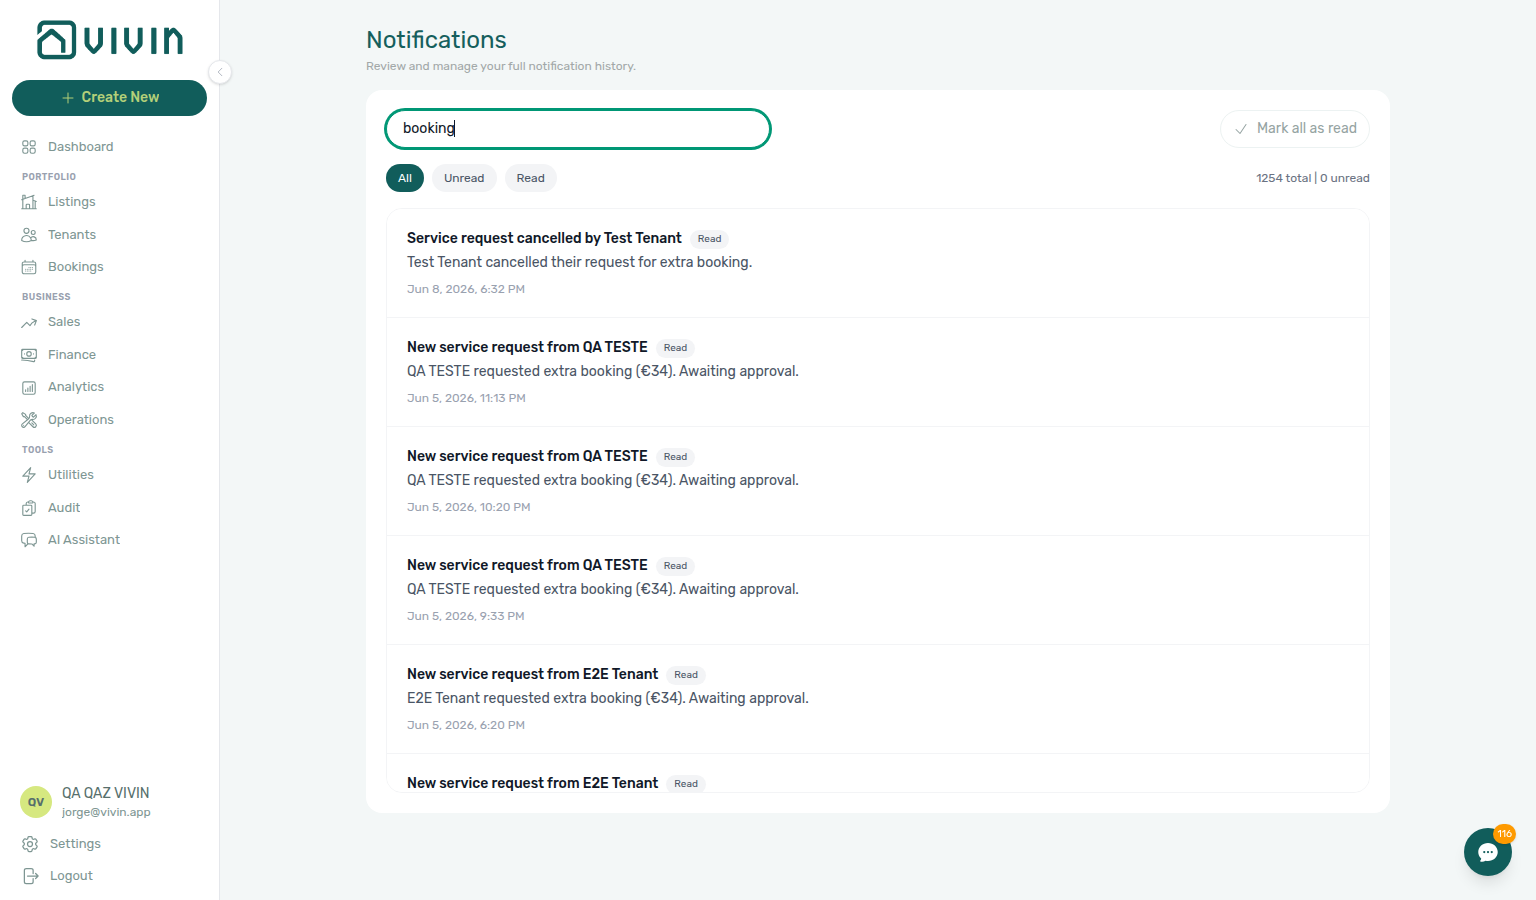The height and width of the screenshot is (900, 1536).
Task: Click the Listings building icon
Action: tap(29, 202)
